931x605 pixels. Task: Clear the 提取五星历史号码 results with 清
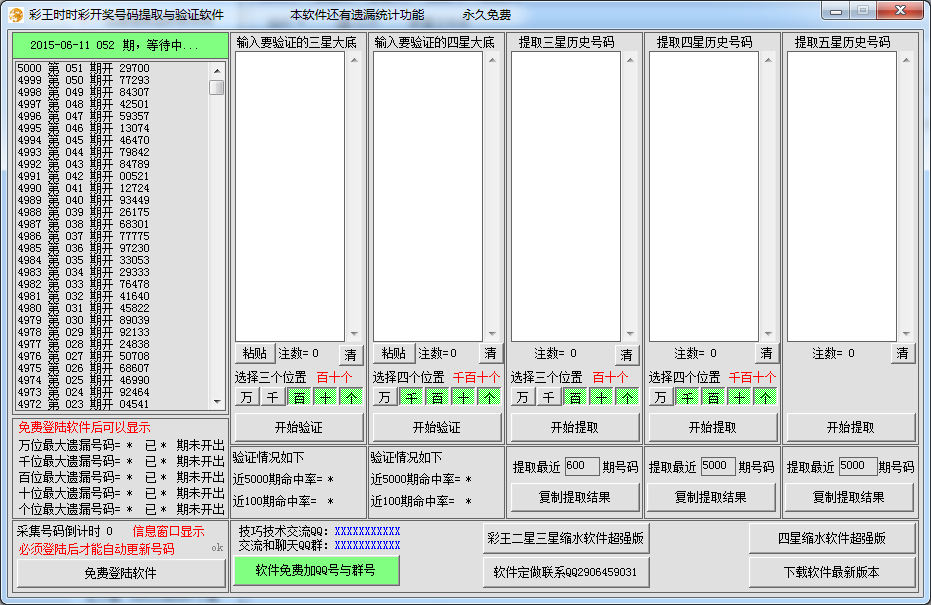(902, 353)
